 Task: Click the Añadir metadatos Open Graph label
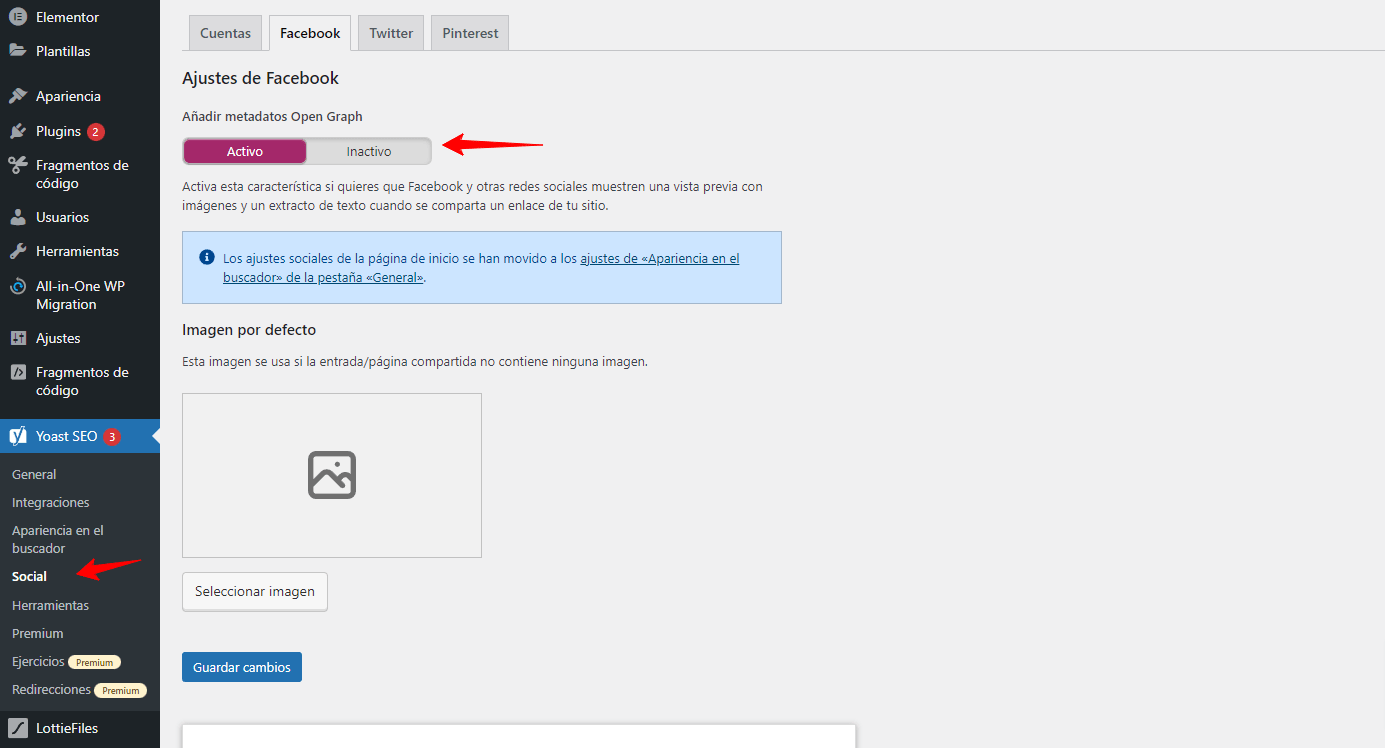click(272, 117)
